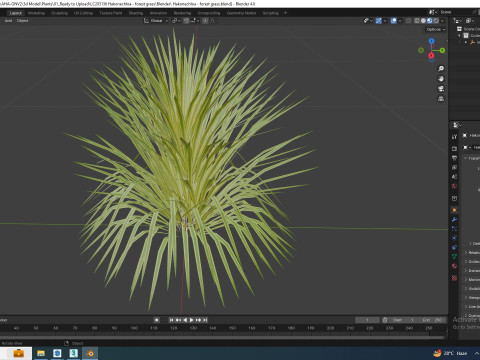
Task: Switch to the Modeling workspace tab
Action: click(x=36, y=13)
